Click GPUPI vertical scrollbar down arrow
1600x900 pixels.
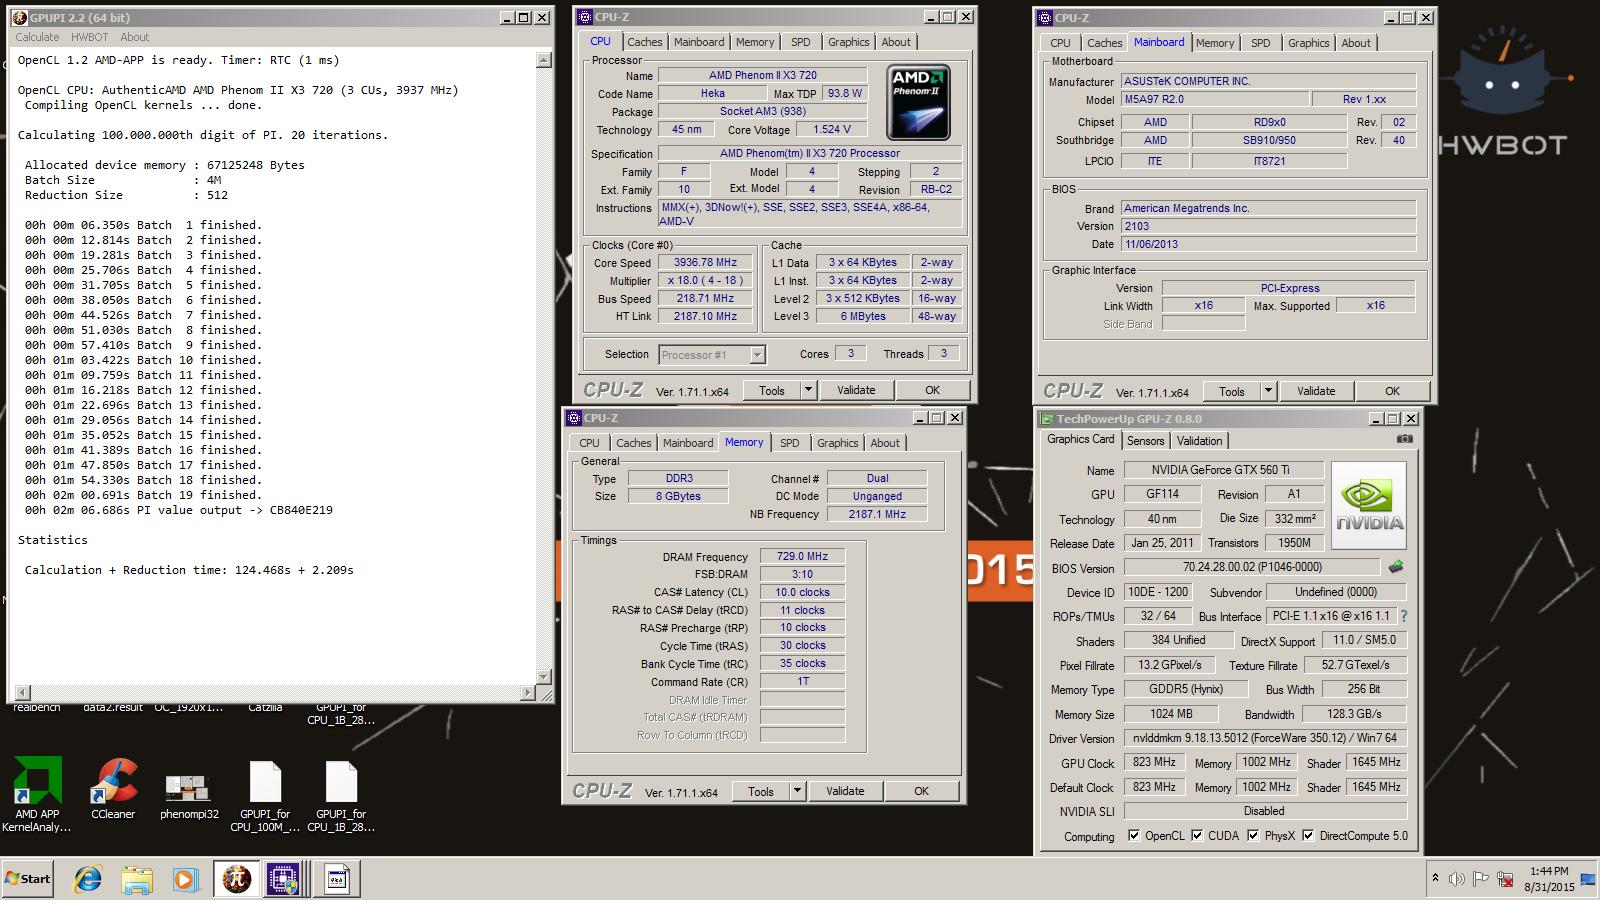544,677
